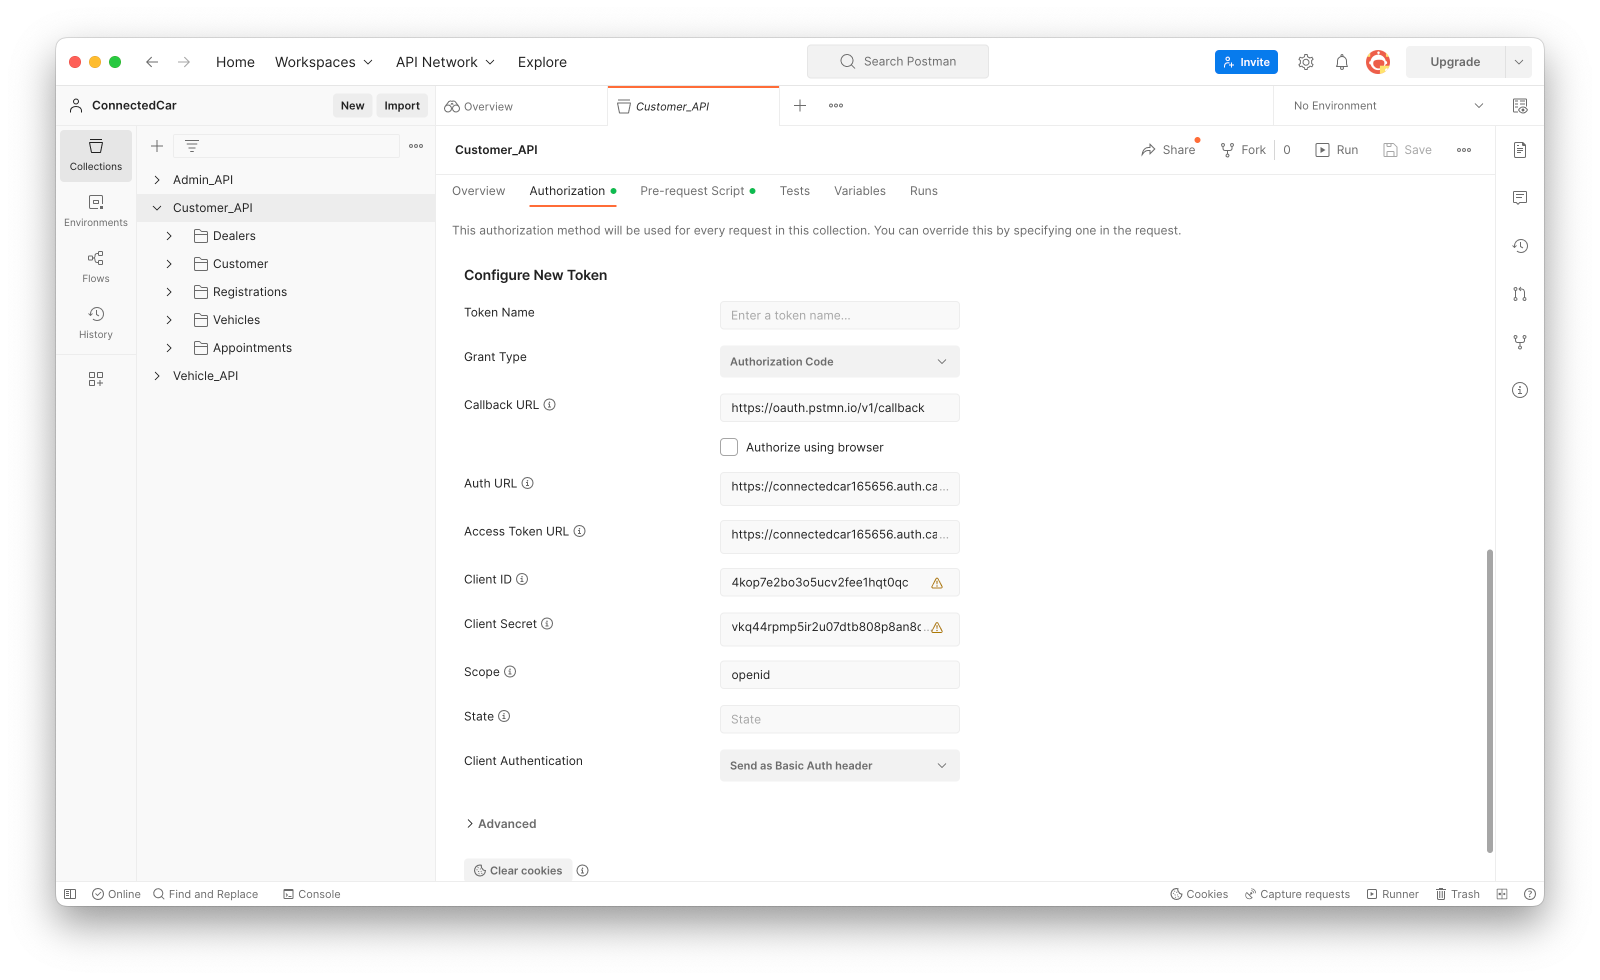The width and height of the screenshot is (1600, 980).
Task: Switch to the Variables tab
Action: (x=860, y=191)
